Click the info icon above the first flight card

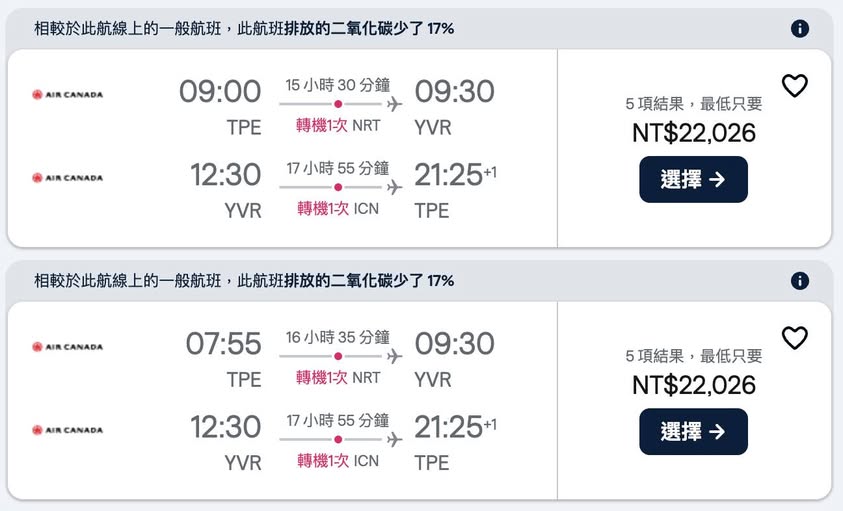tap(800, 29)
